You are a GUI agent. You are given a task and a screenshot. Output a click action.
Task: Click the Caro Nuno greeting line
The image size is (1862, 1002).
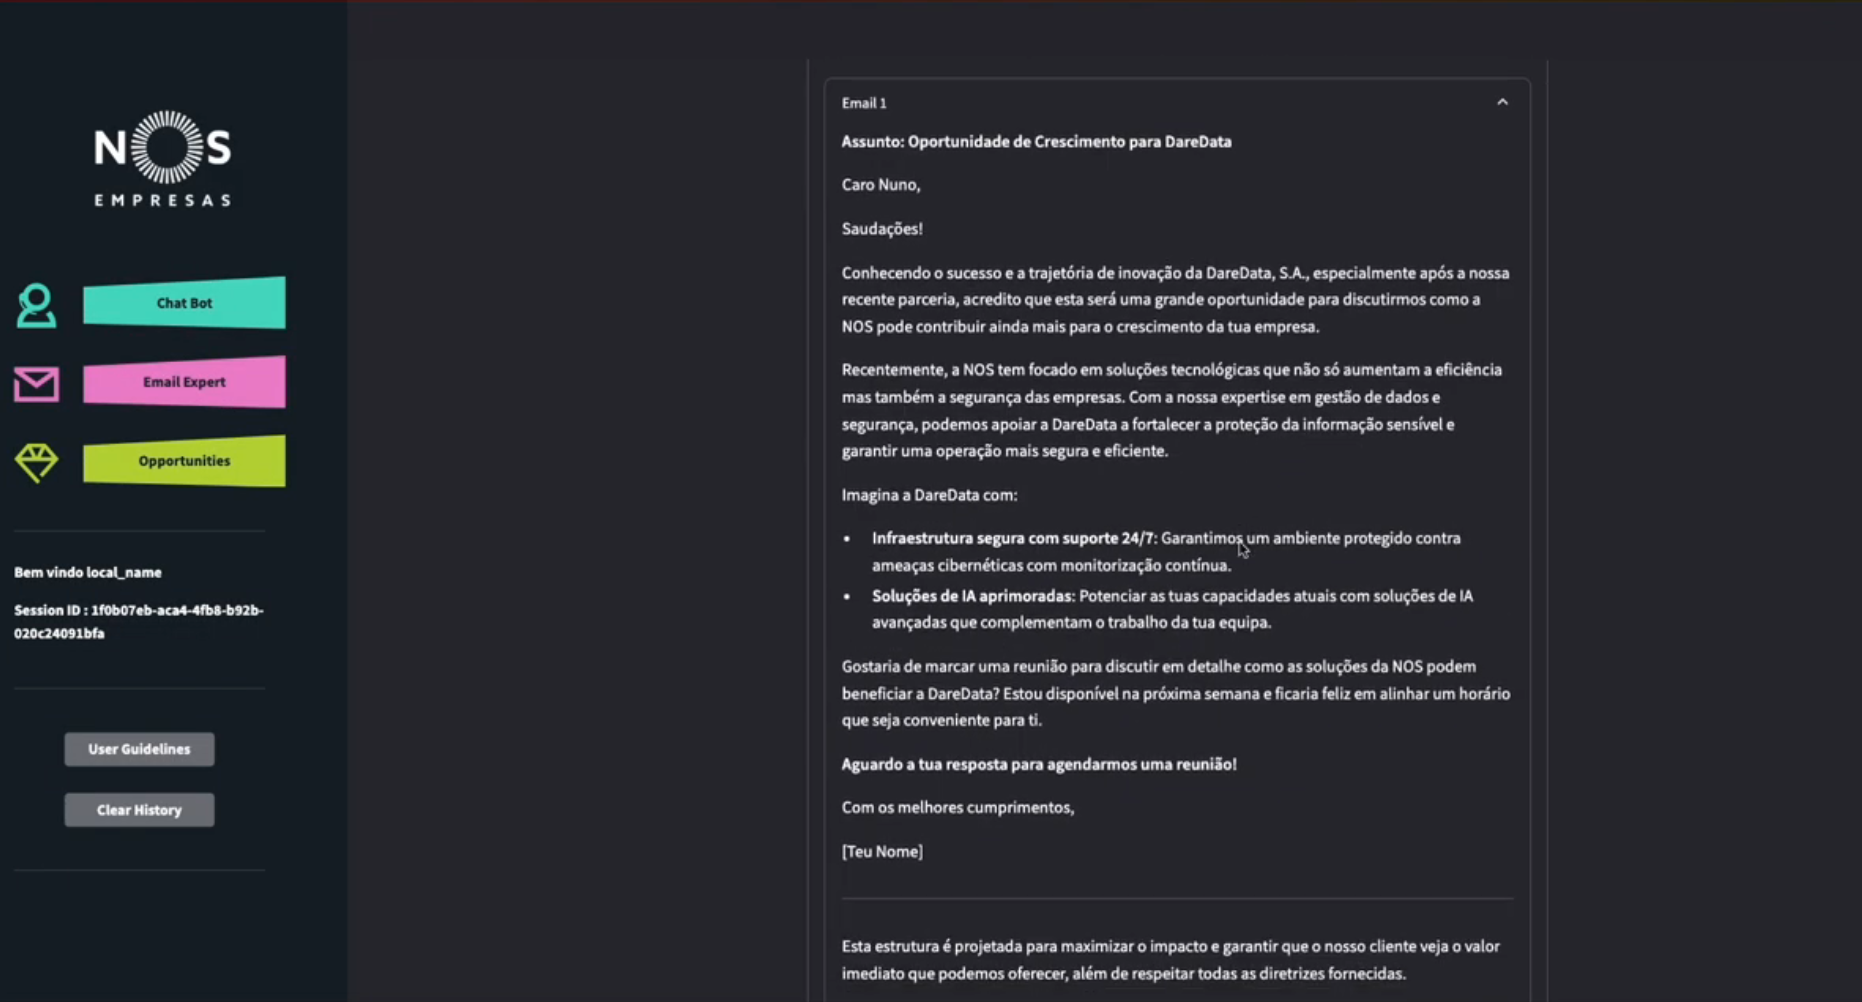881,185
